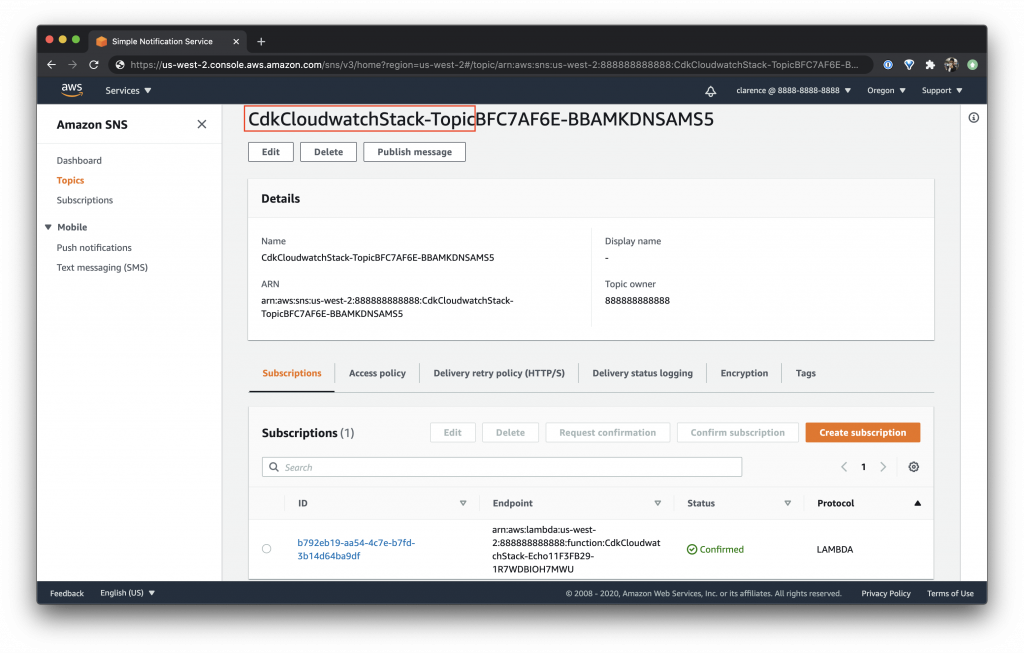Click the lambda endpoint ARN cell
This screenshot has width=1024, height=653.
tap(576, 549)
